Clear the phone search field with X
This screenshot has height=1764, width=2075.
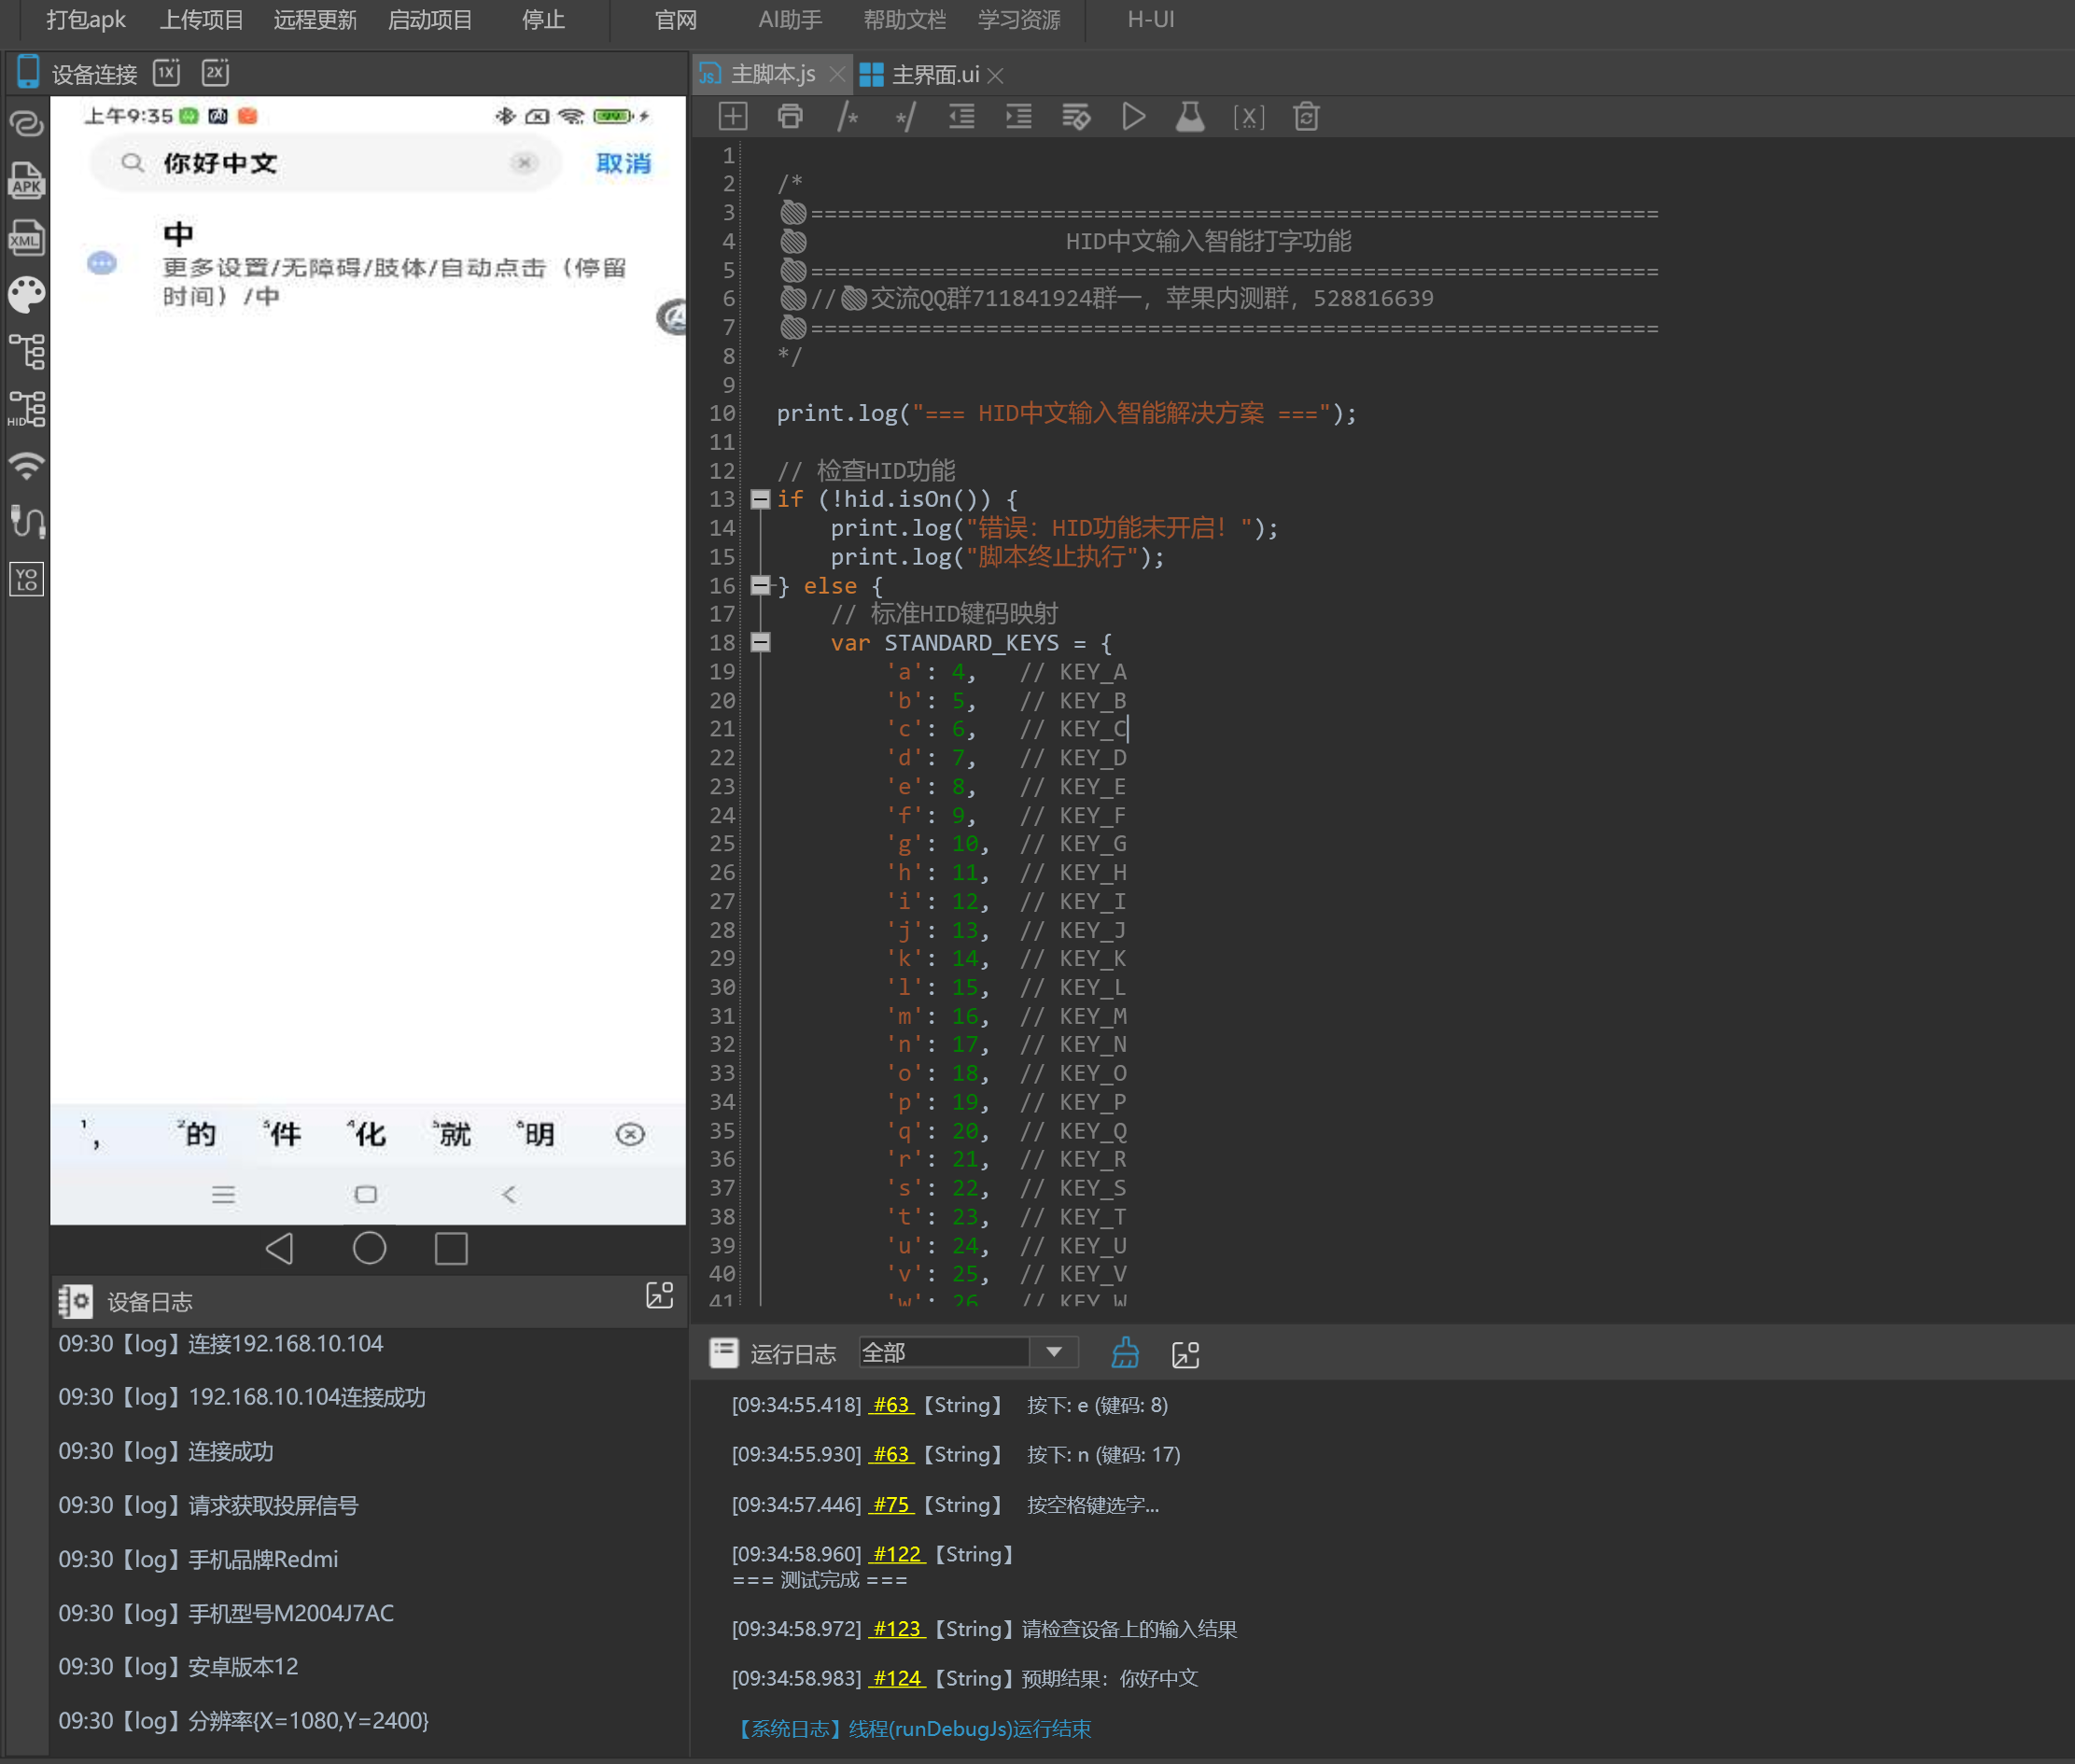[x=524, y=163]
